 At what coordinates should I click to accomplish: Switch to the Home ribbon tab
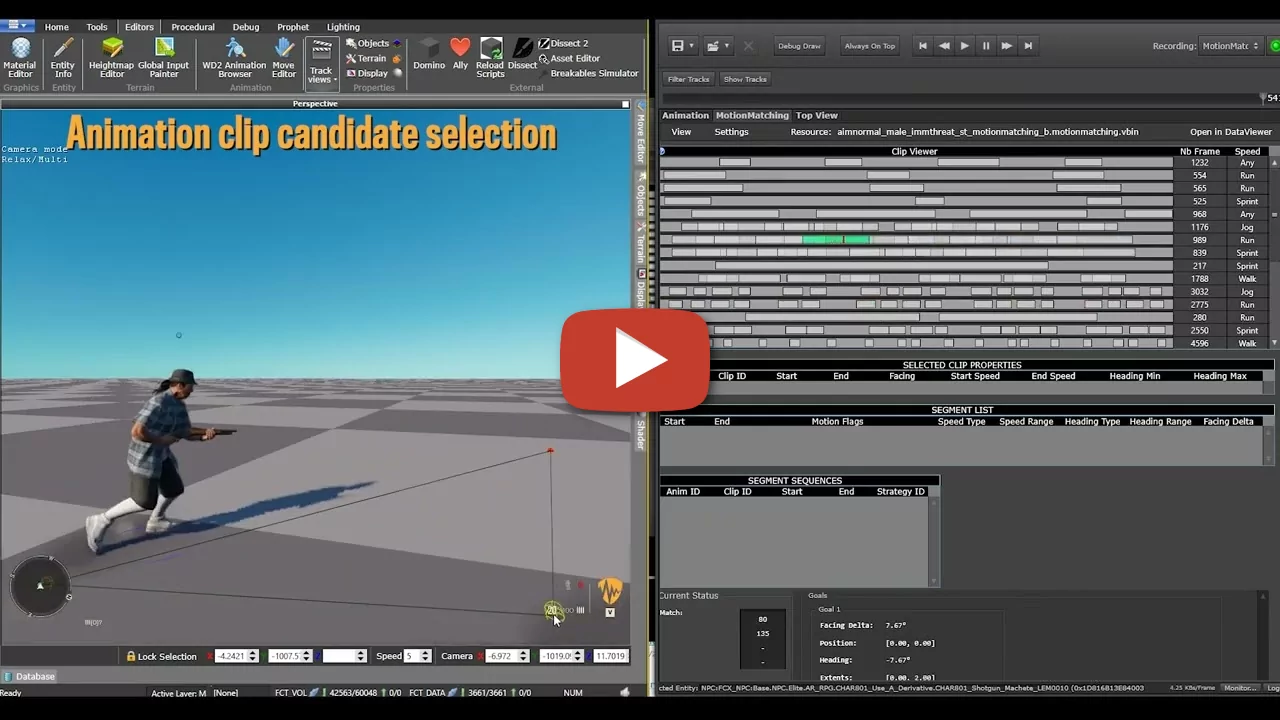(57, 27)
